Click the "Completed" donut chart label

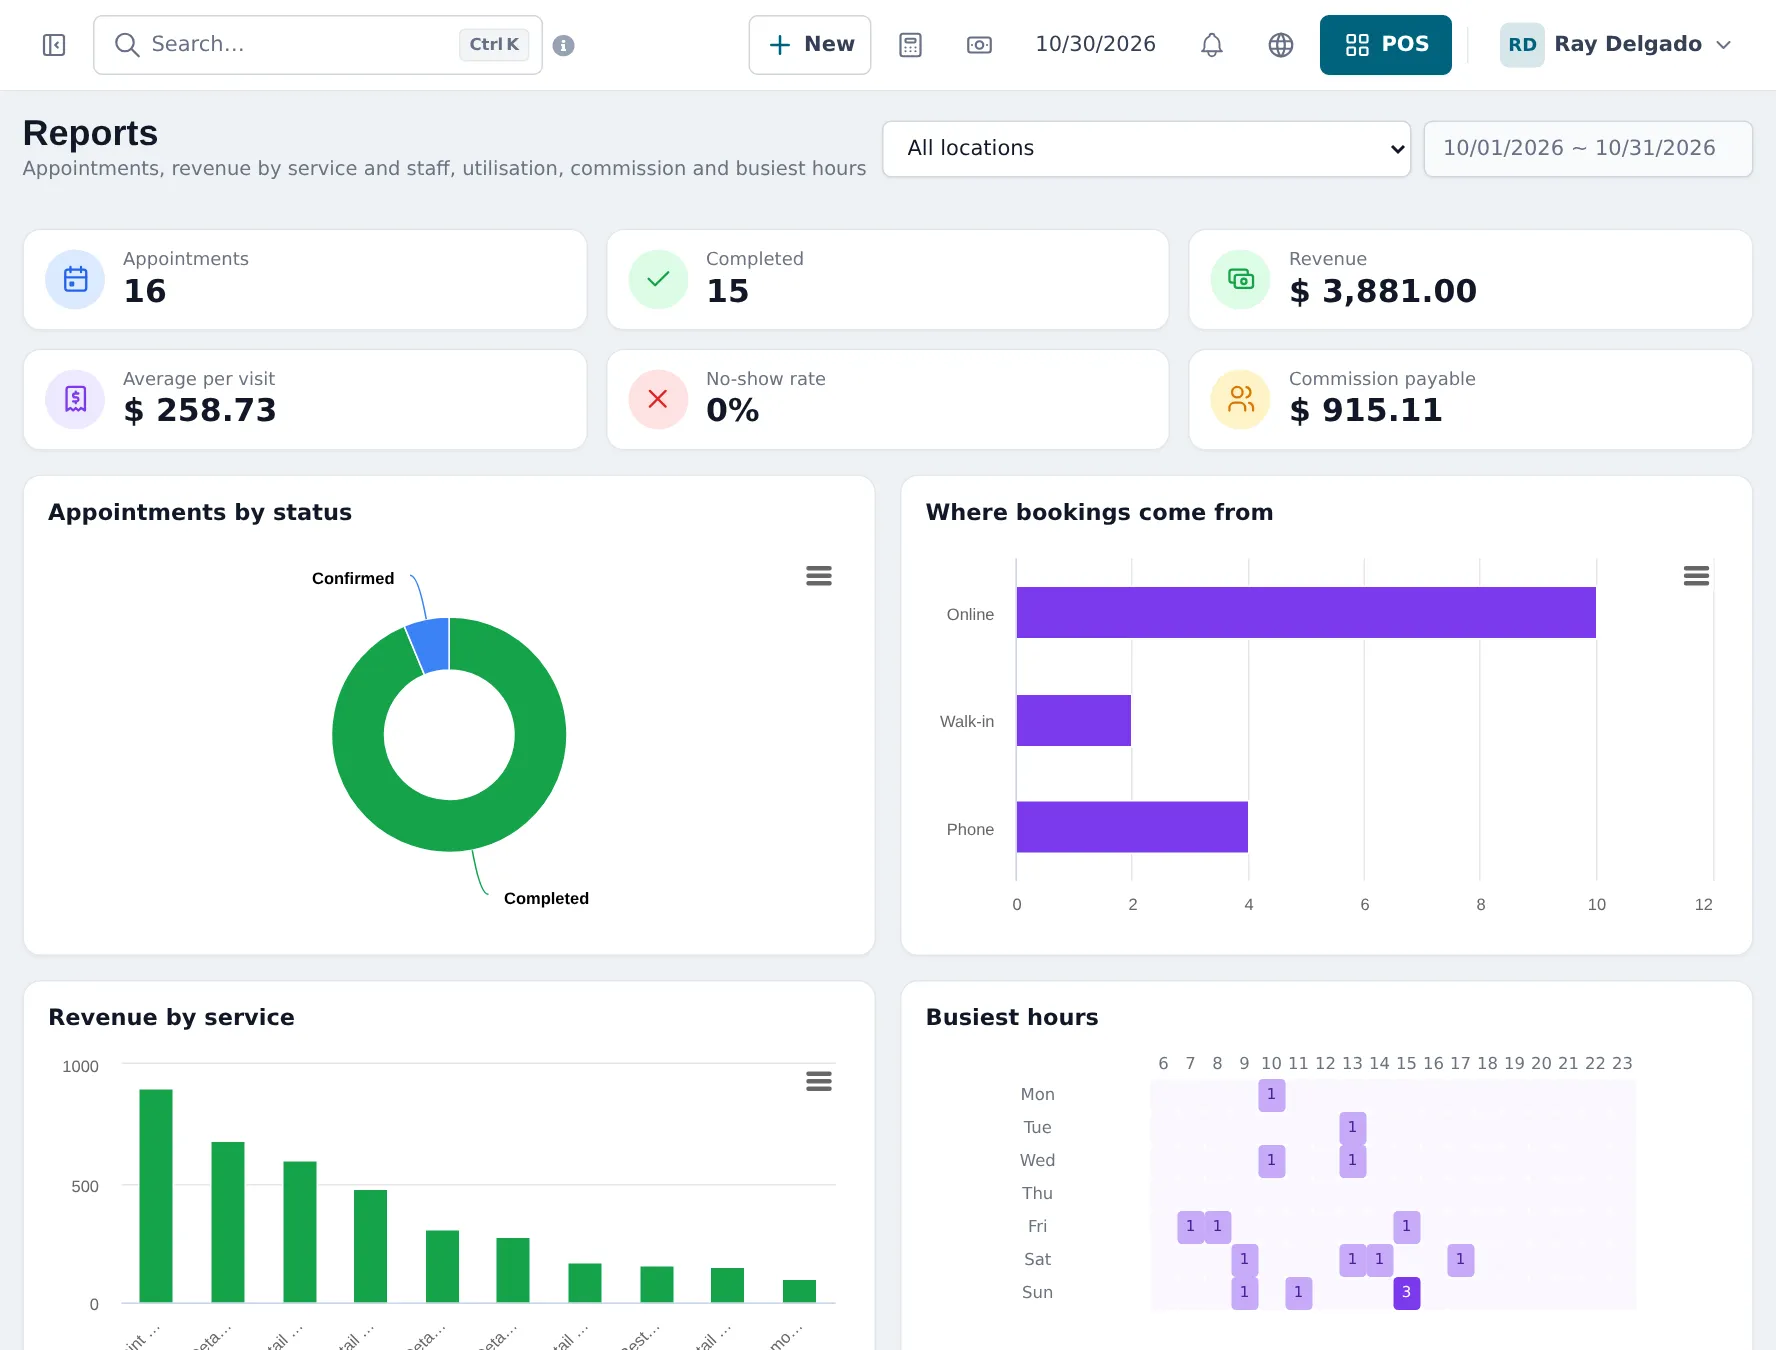point(546,898)
